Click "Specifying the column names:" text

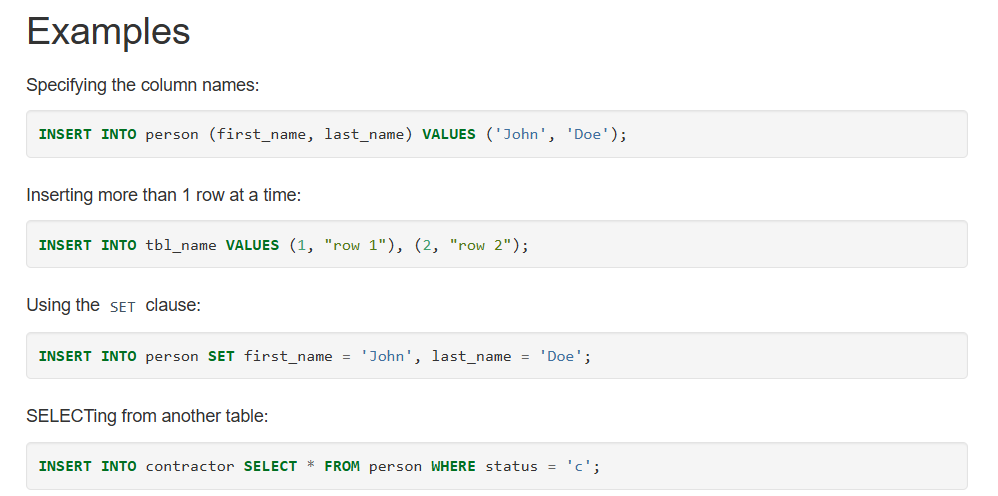coord(143,85)
